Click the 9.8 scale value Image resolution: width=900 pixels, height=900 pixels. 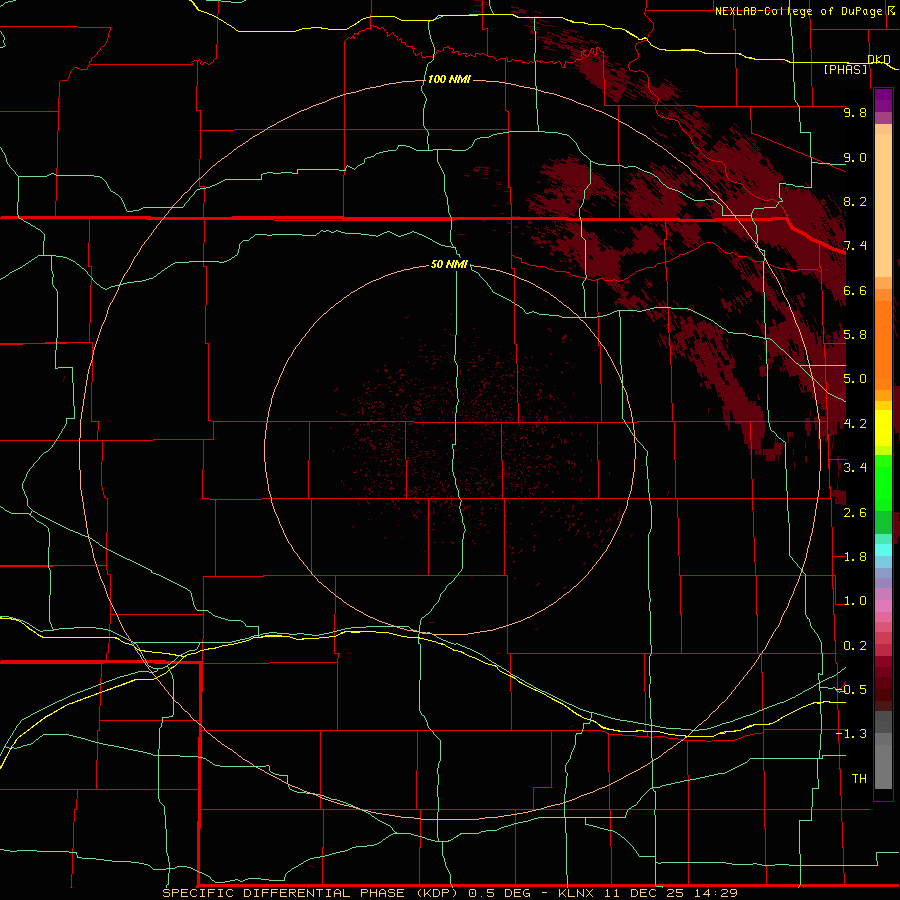click(x=855, y=112)
